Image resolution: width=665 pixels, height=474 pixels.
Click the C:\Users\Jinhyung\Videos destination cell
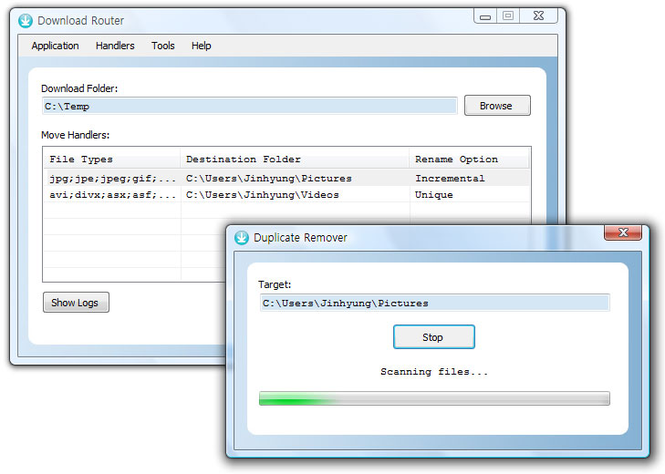coord(262,195)
